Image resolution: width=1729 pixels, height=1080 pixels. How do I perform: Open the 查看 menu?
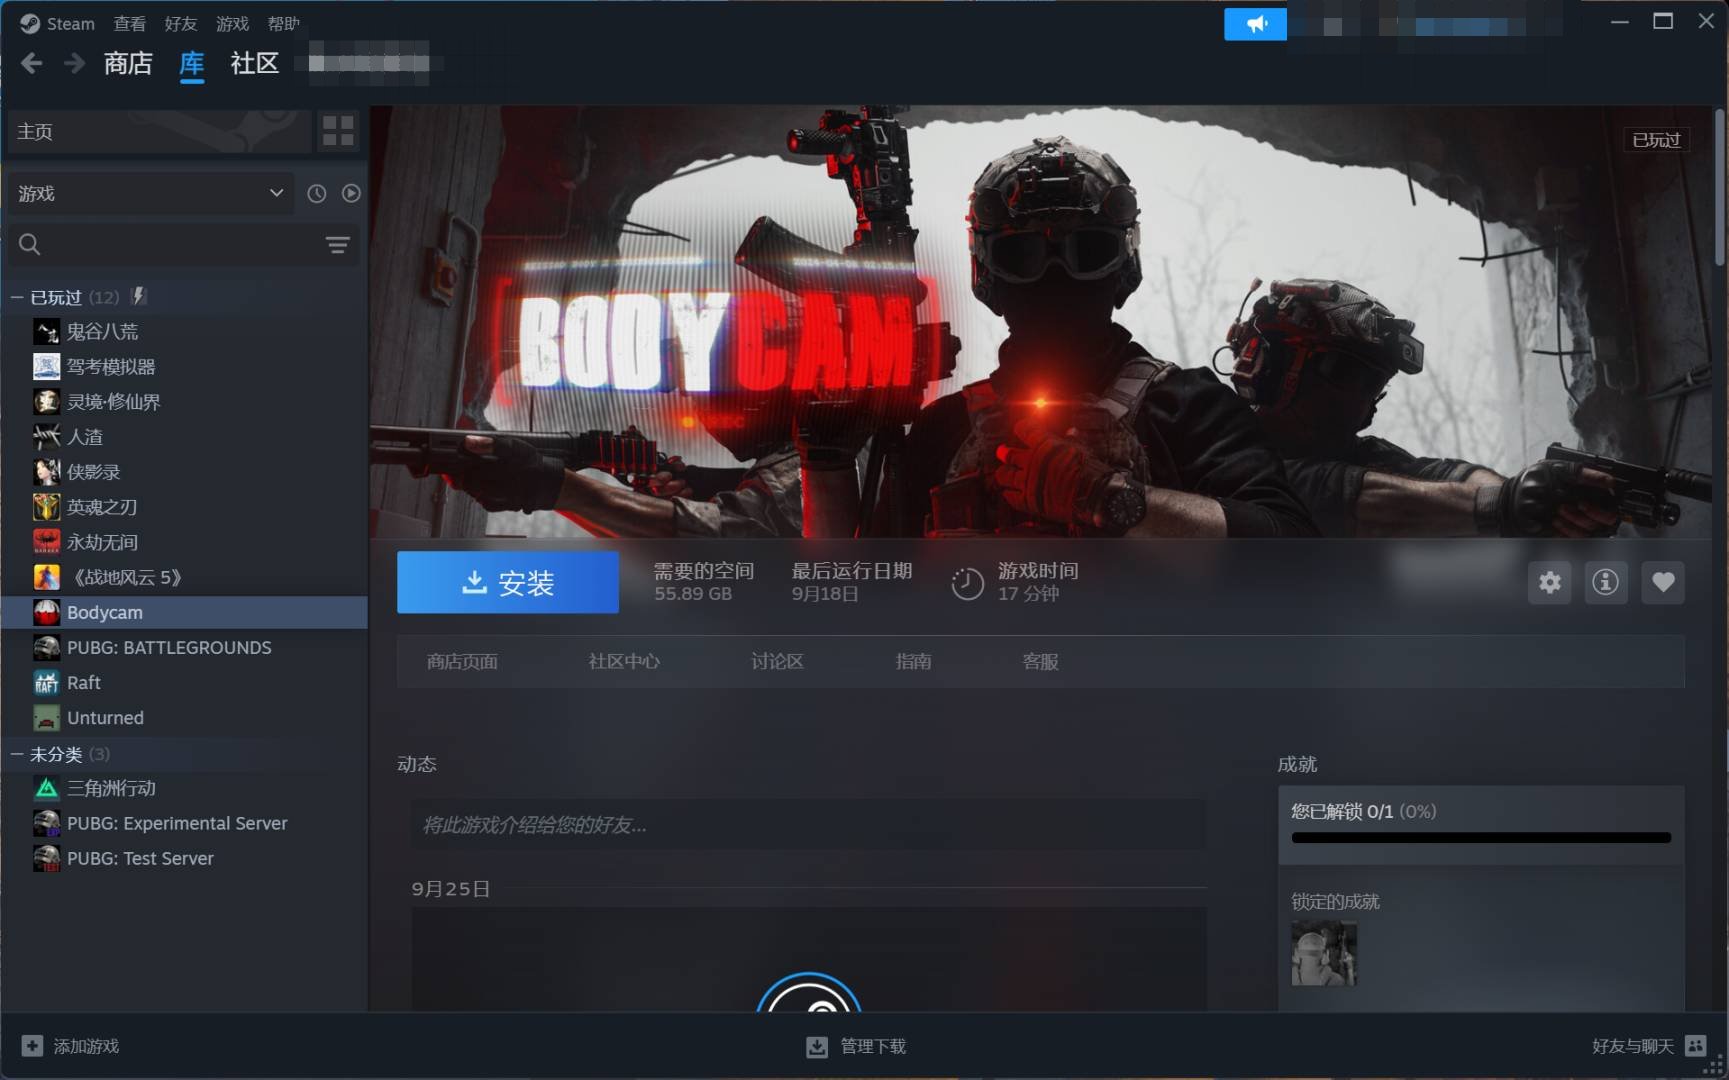129,23
